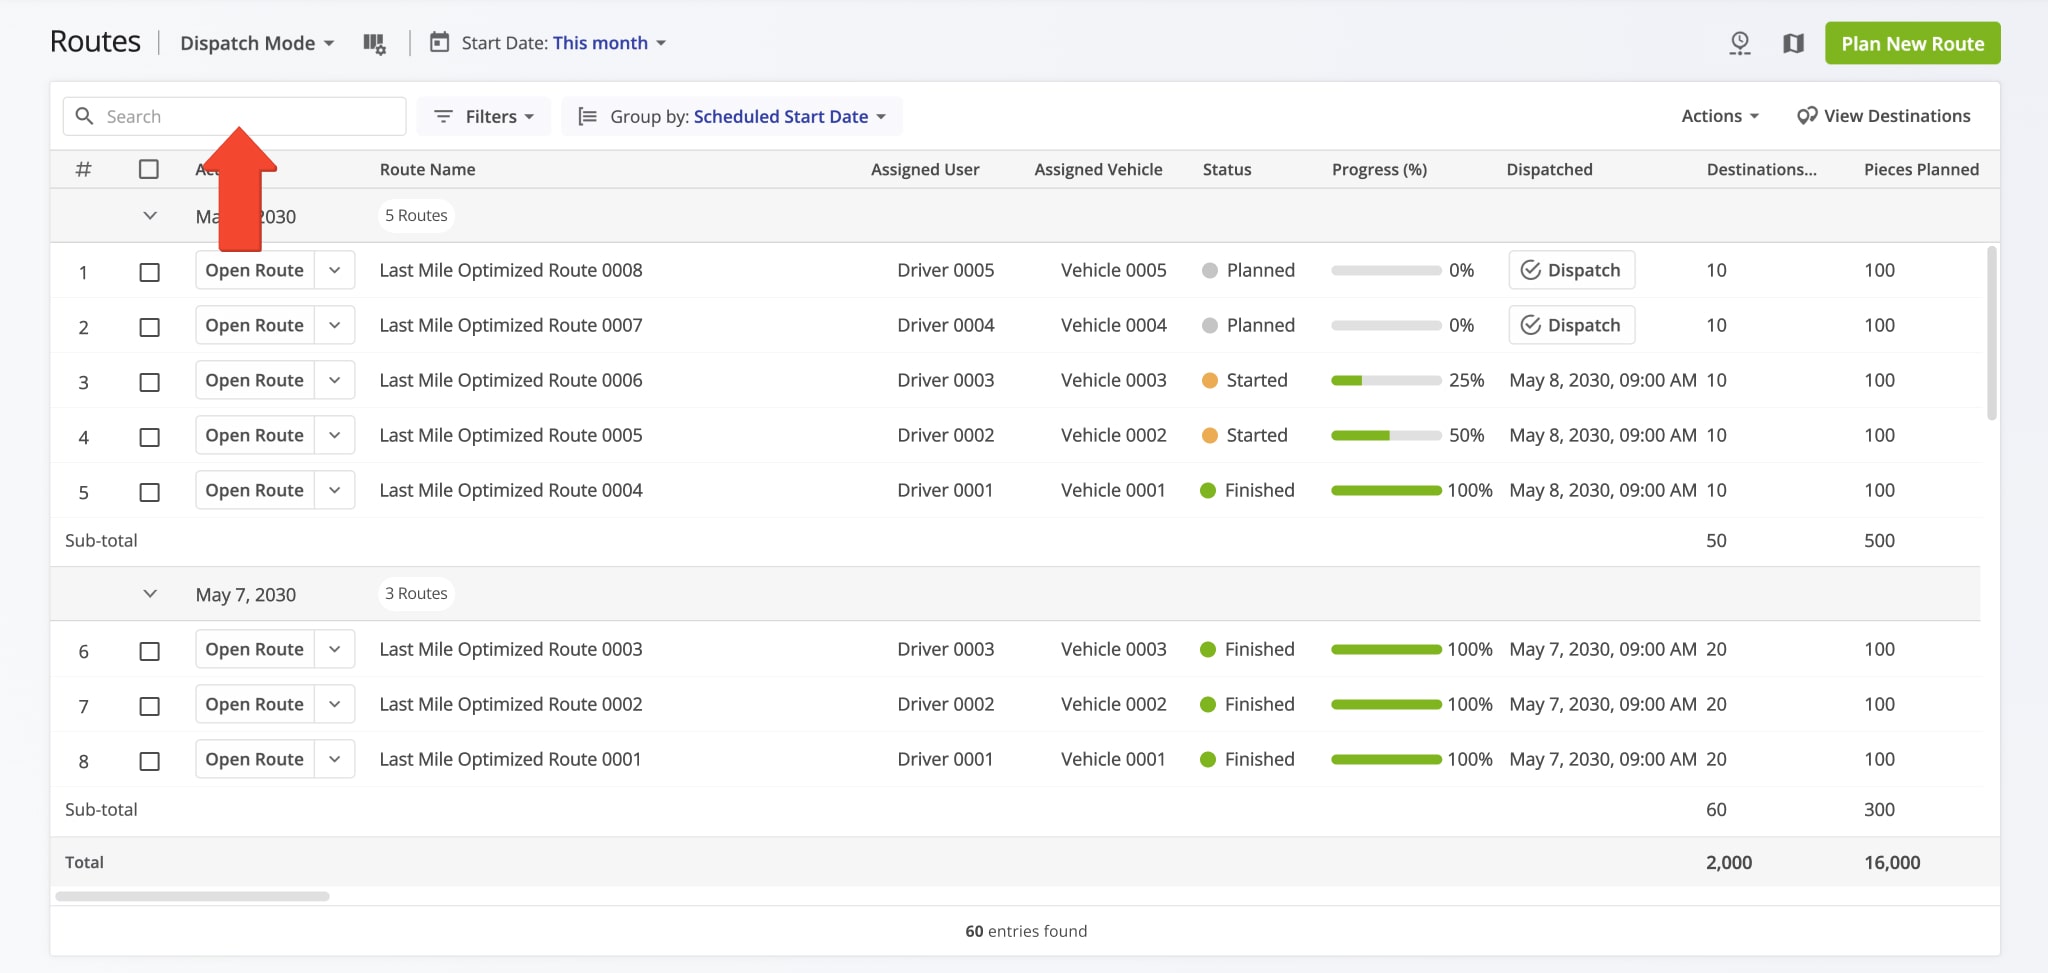Open Route for Last Mile Optimized Route 0006
The height and width of the screenshot is (973, 2048).
point(255,380)
